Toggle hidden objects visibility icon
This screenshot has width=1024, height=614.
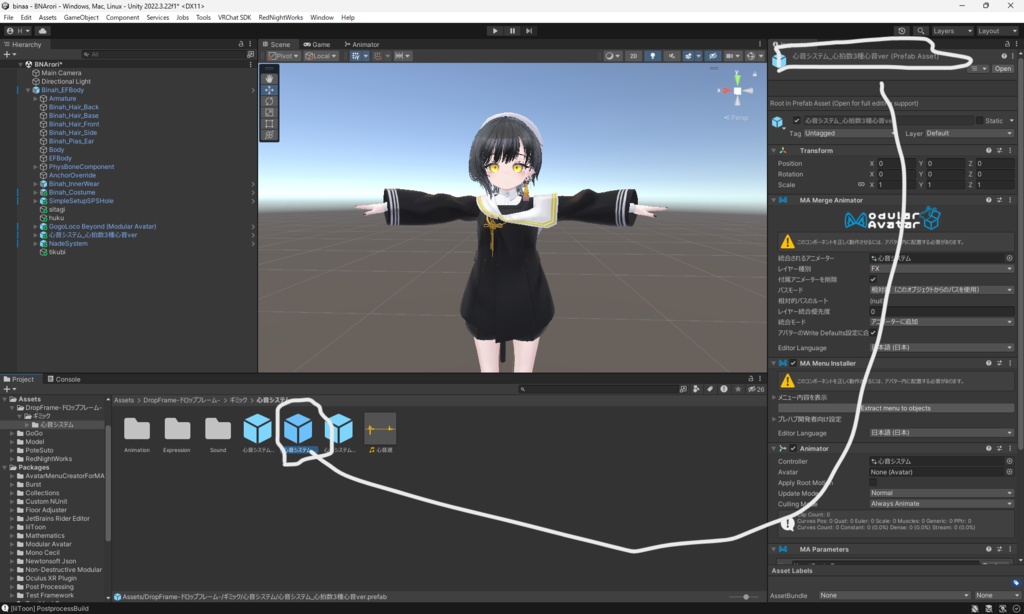pos(713,56)
